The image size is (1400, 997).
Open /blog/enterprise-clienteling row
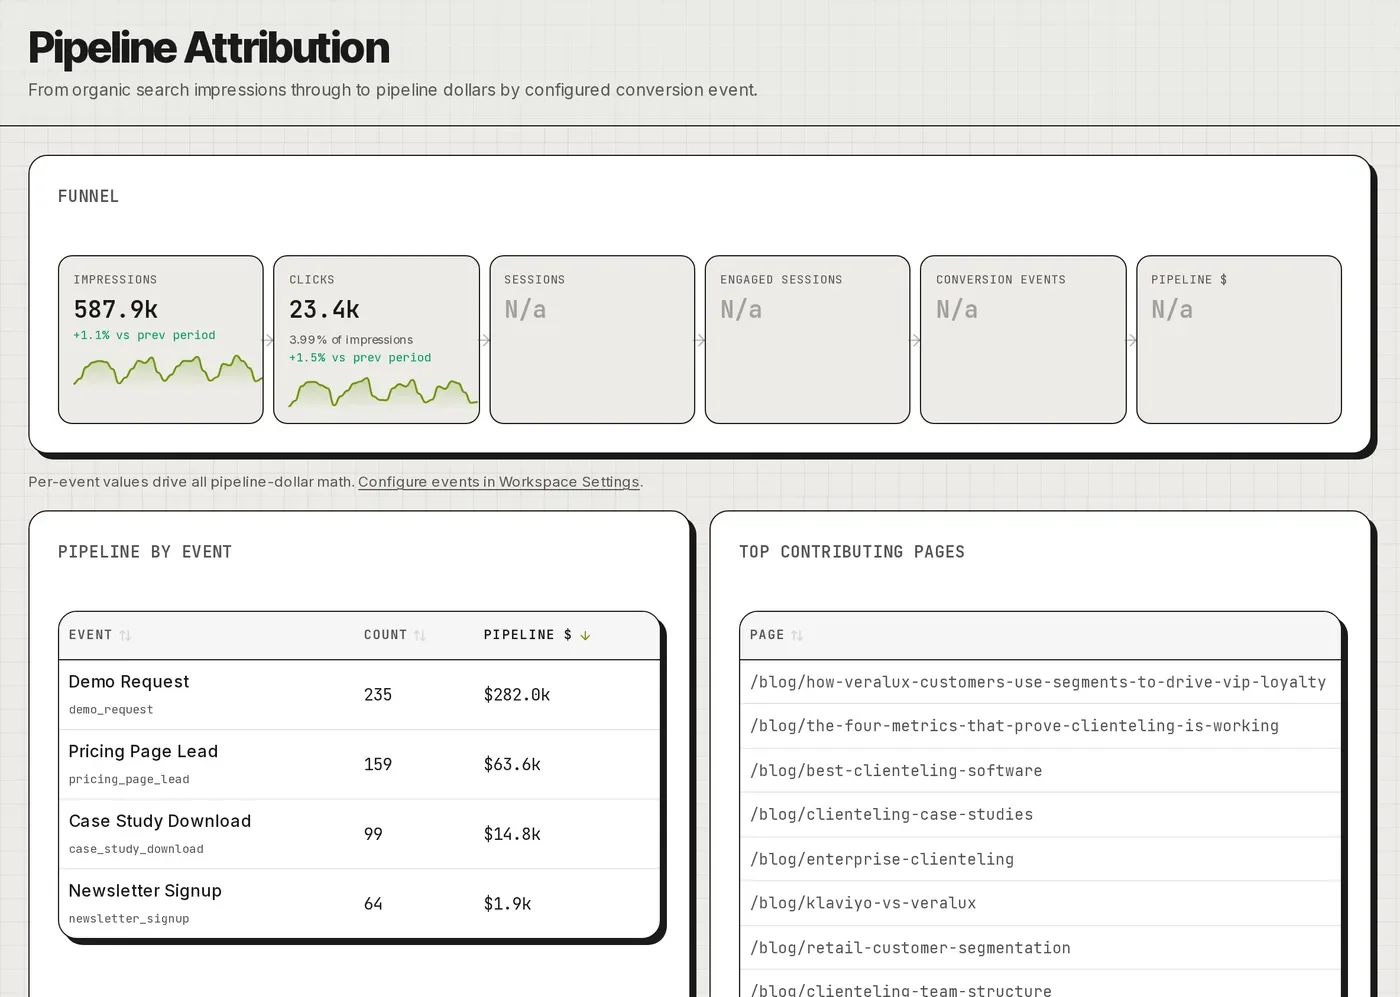tap(1040, 859)
